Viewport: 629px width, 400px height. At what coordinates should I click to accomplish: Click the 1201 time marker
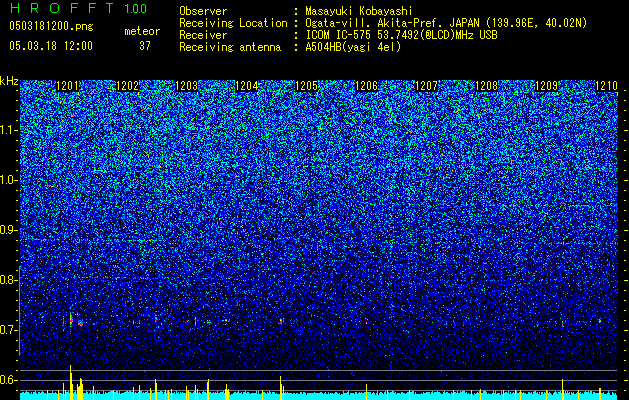tap(67, 86)
